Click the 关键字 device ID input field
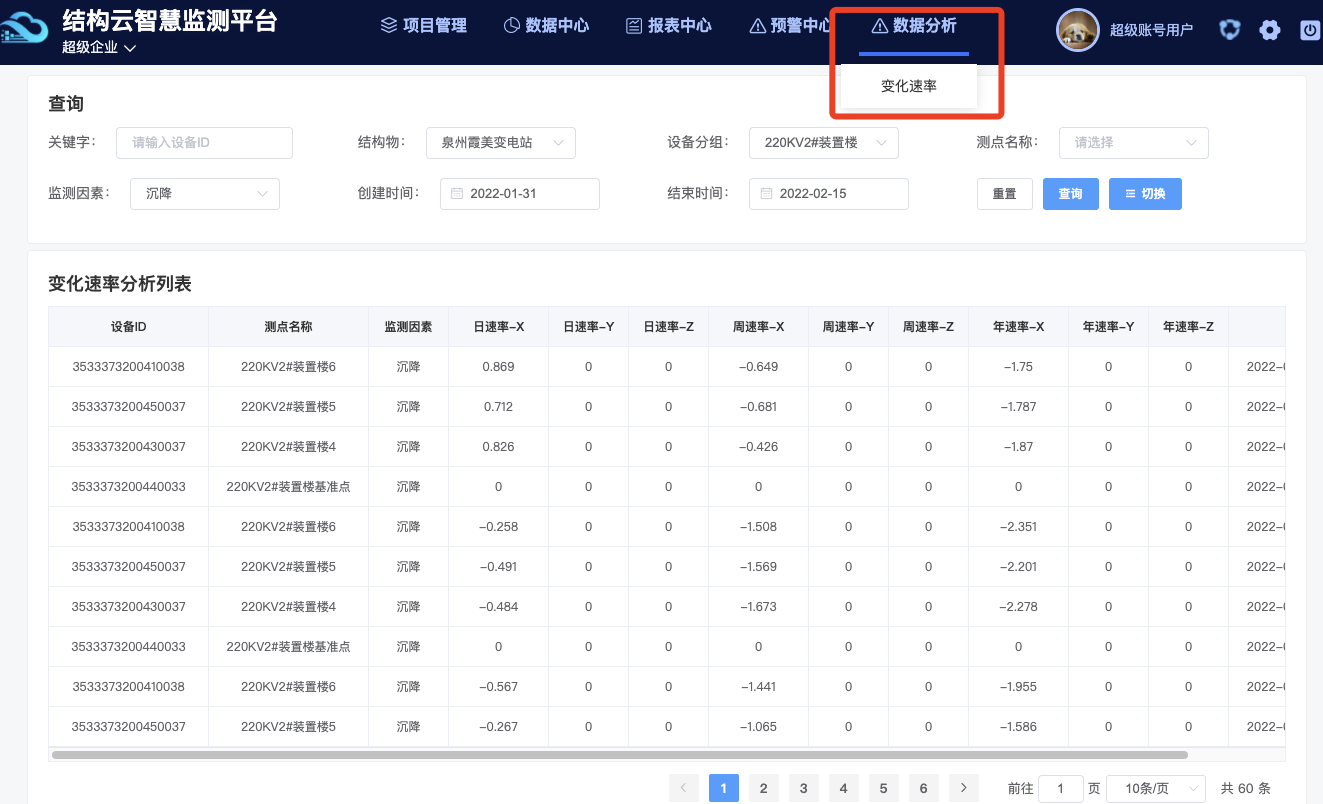Screen dimensions: 1323x804 204,143
